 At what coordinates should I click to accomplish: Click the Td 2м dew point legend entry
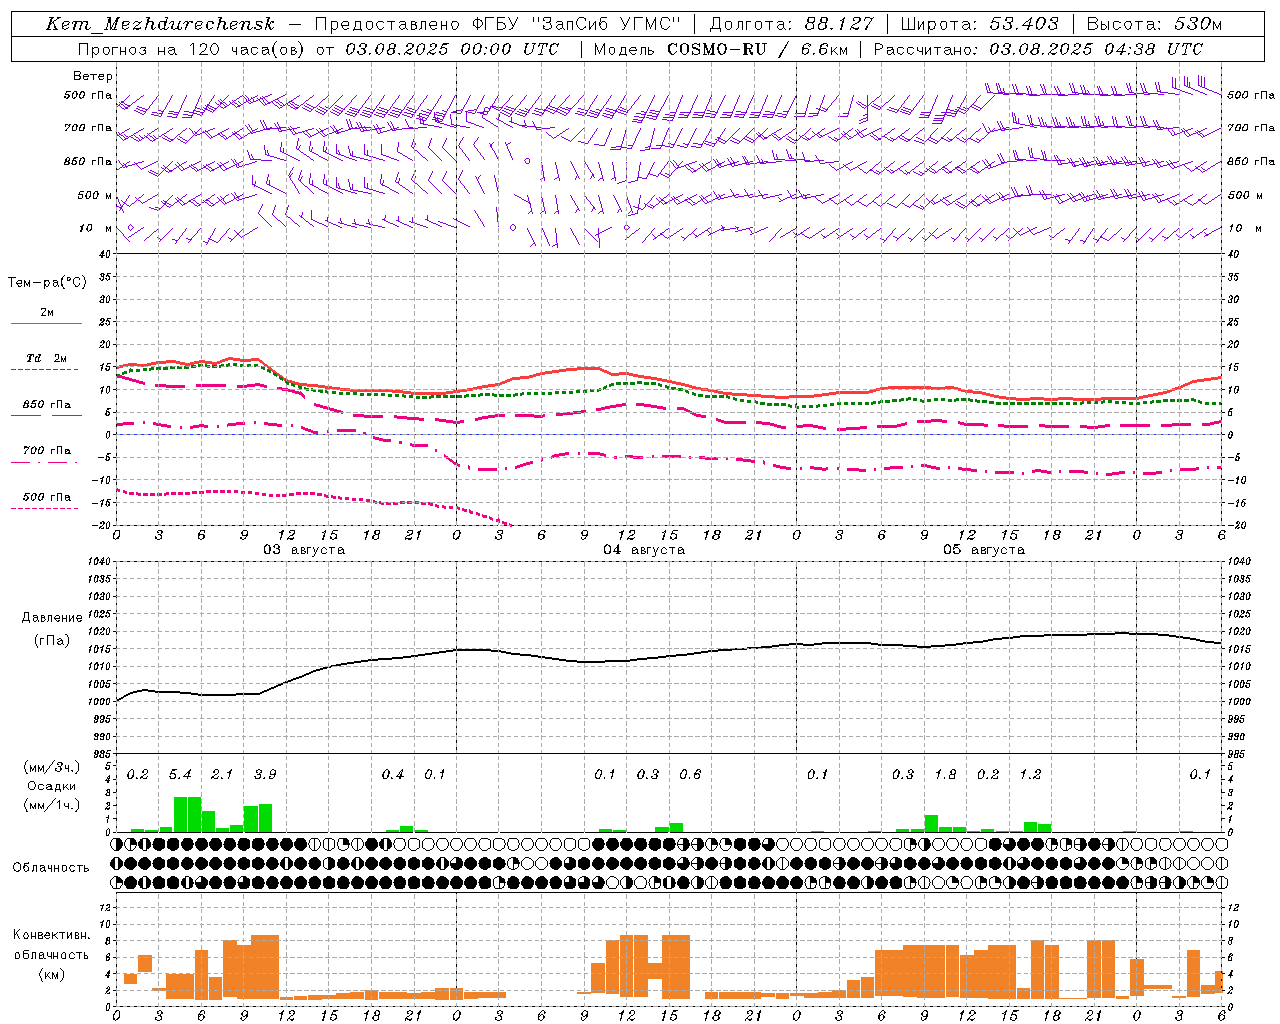coord(46,358)
